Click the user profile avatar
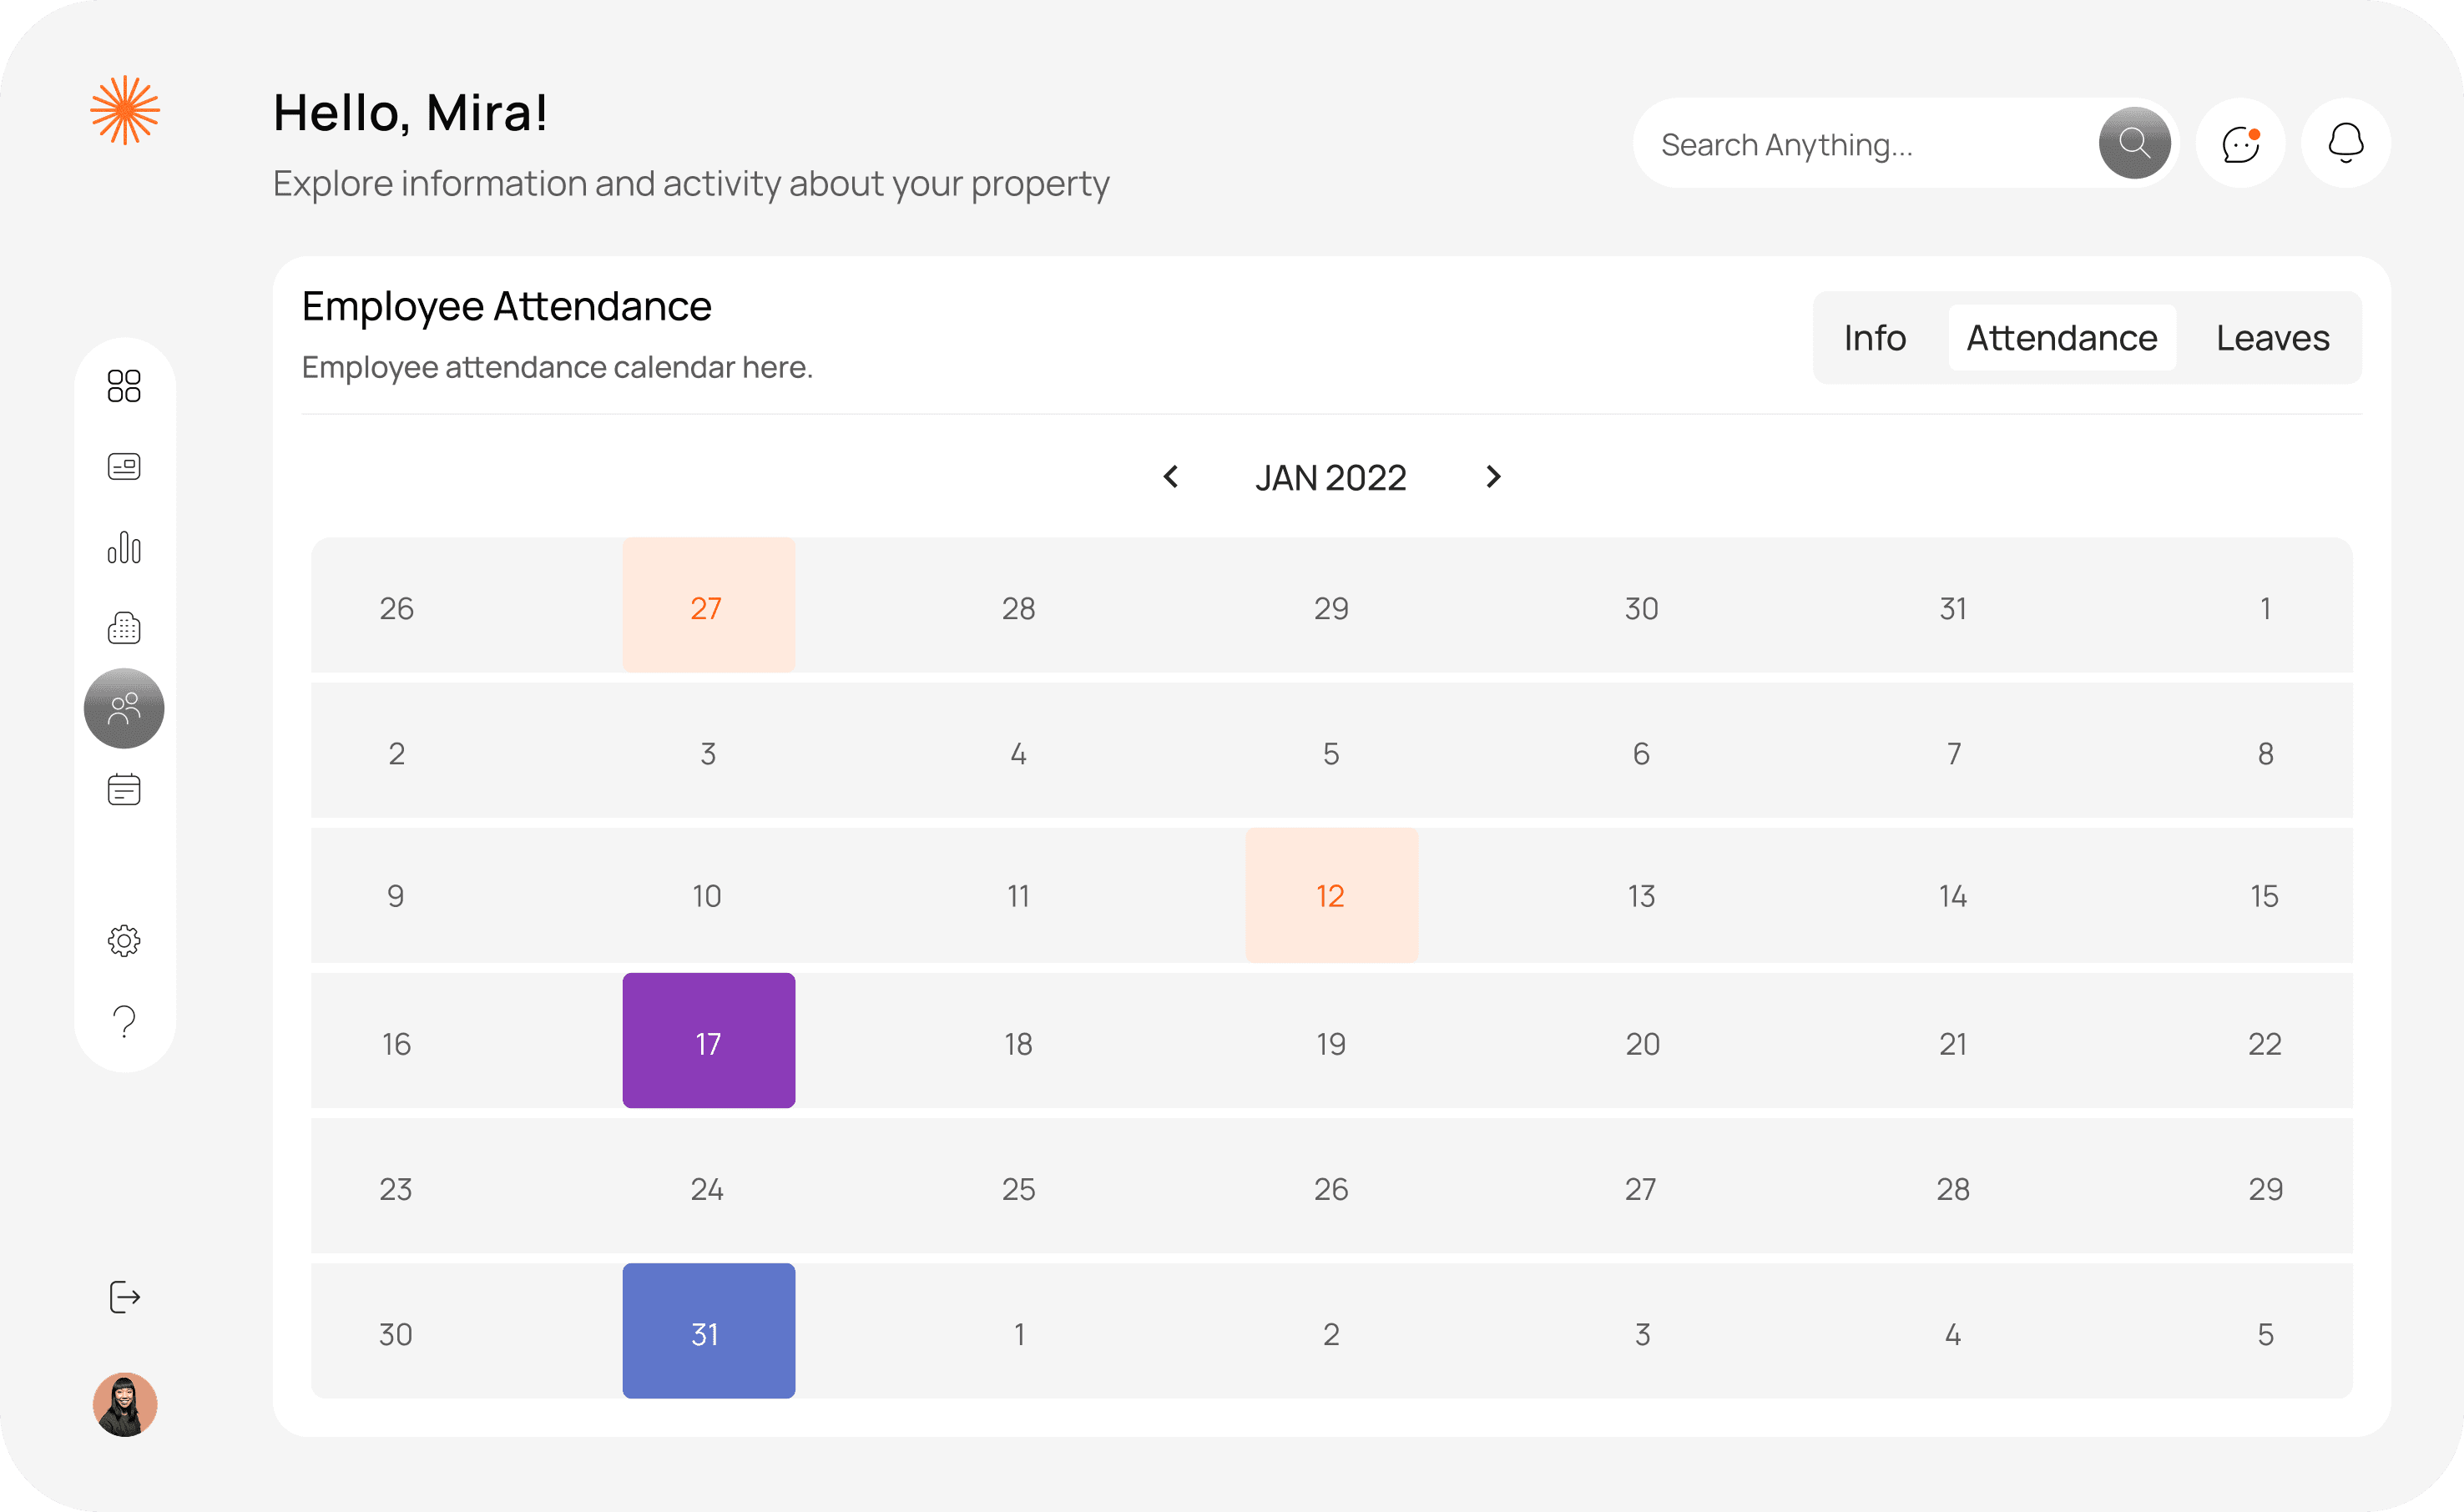 125,1404
